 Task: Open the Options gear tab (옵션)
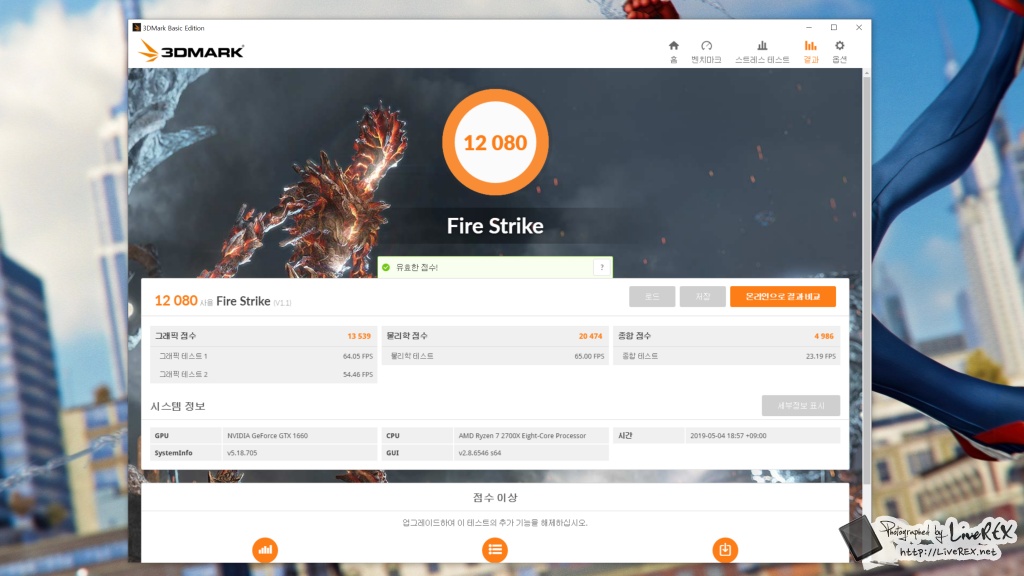[x=839, y=52]
